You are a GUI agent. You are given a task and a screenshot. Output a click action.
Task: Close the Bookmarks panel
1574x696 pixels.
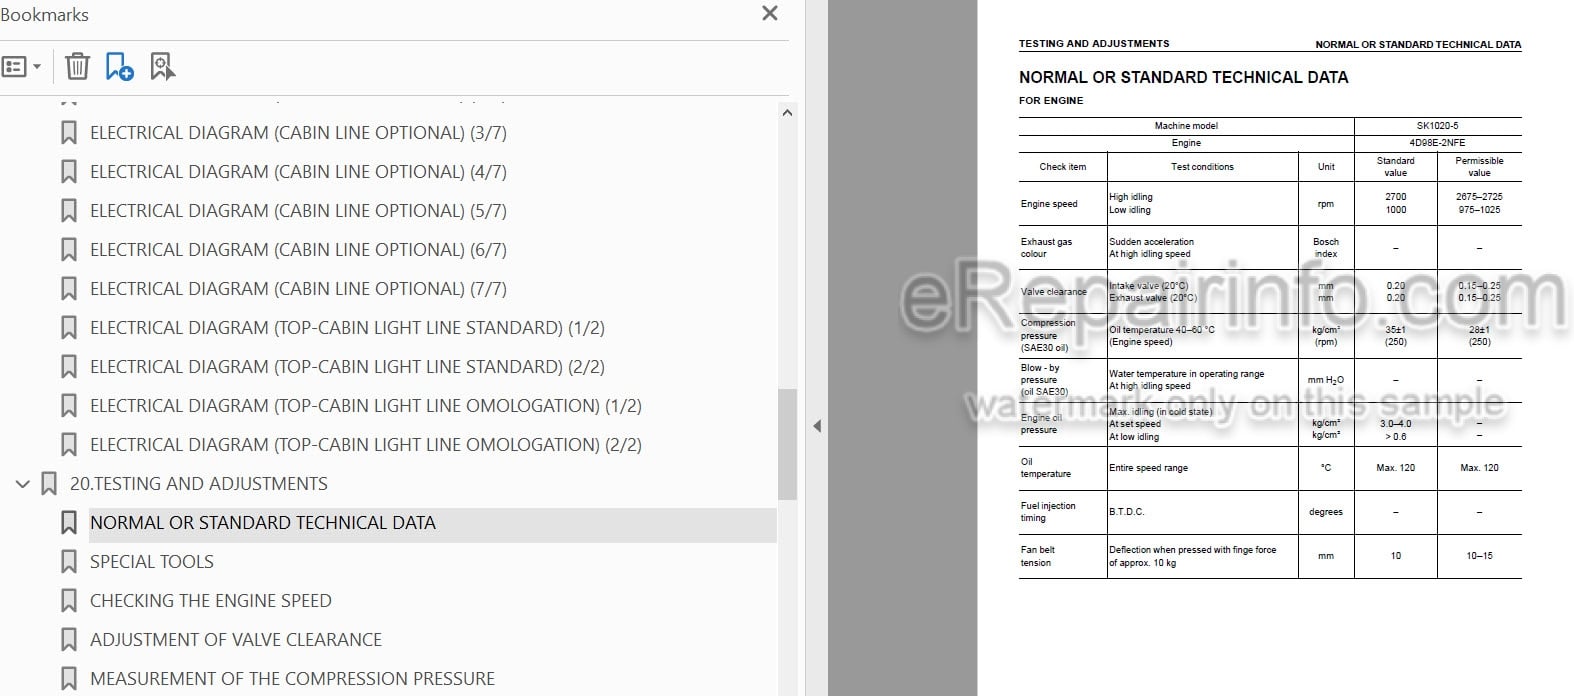[x=769, y=13]
